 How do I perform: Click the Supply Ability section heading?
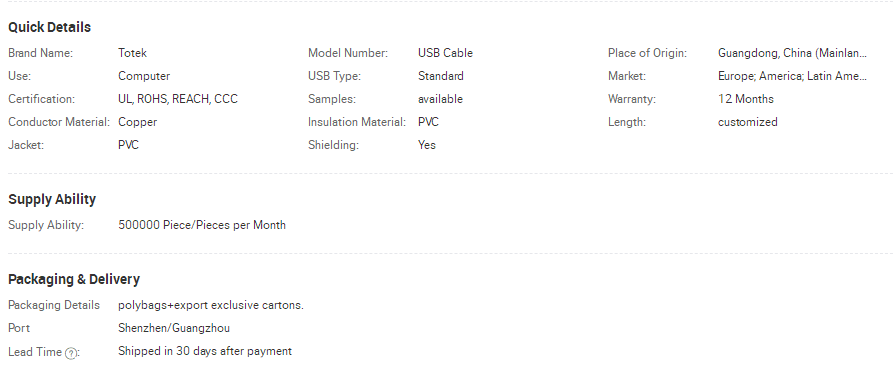tap(52, 199)
